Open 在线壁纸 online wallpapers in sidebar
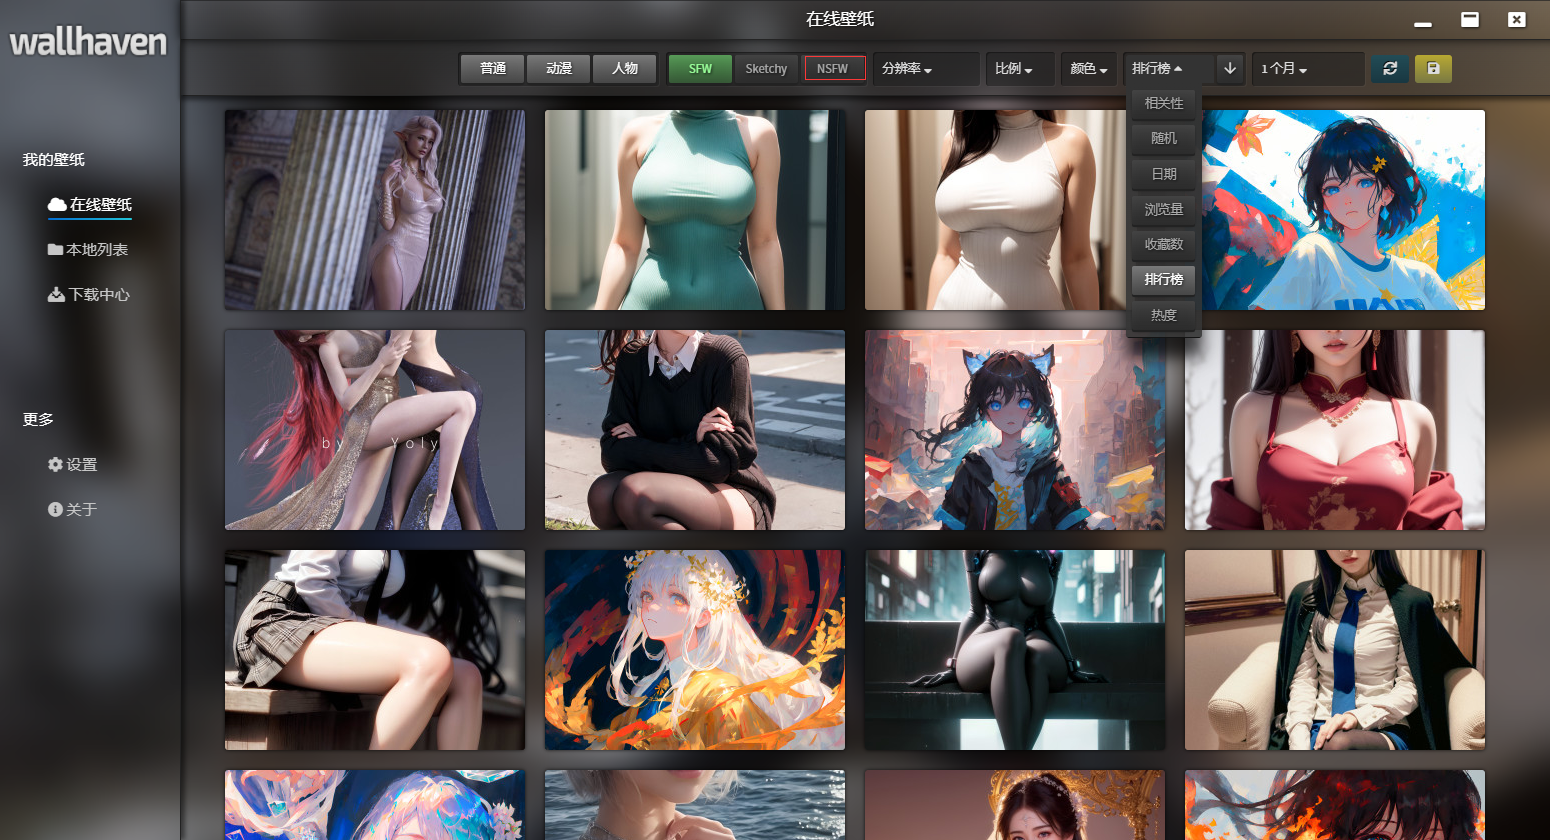The width and height of the screenshot is (1550, 840). click(90, 205)
